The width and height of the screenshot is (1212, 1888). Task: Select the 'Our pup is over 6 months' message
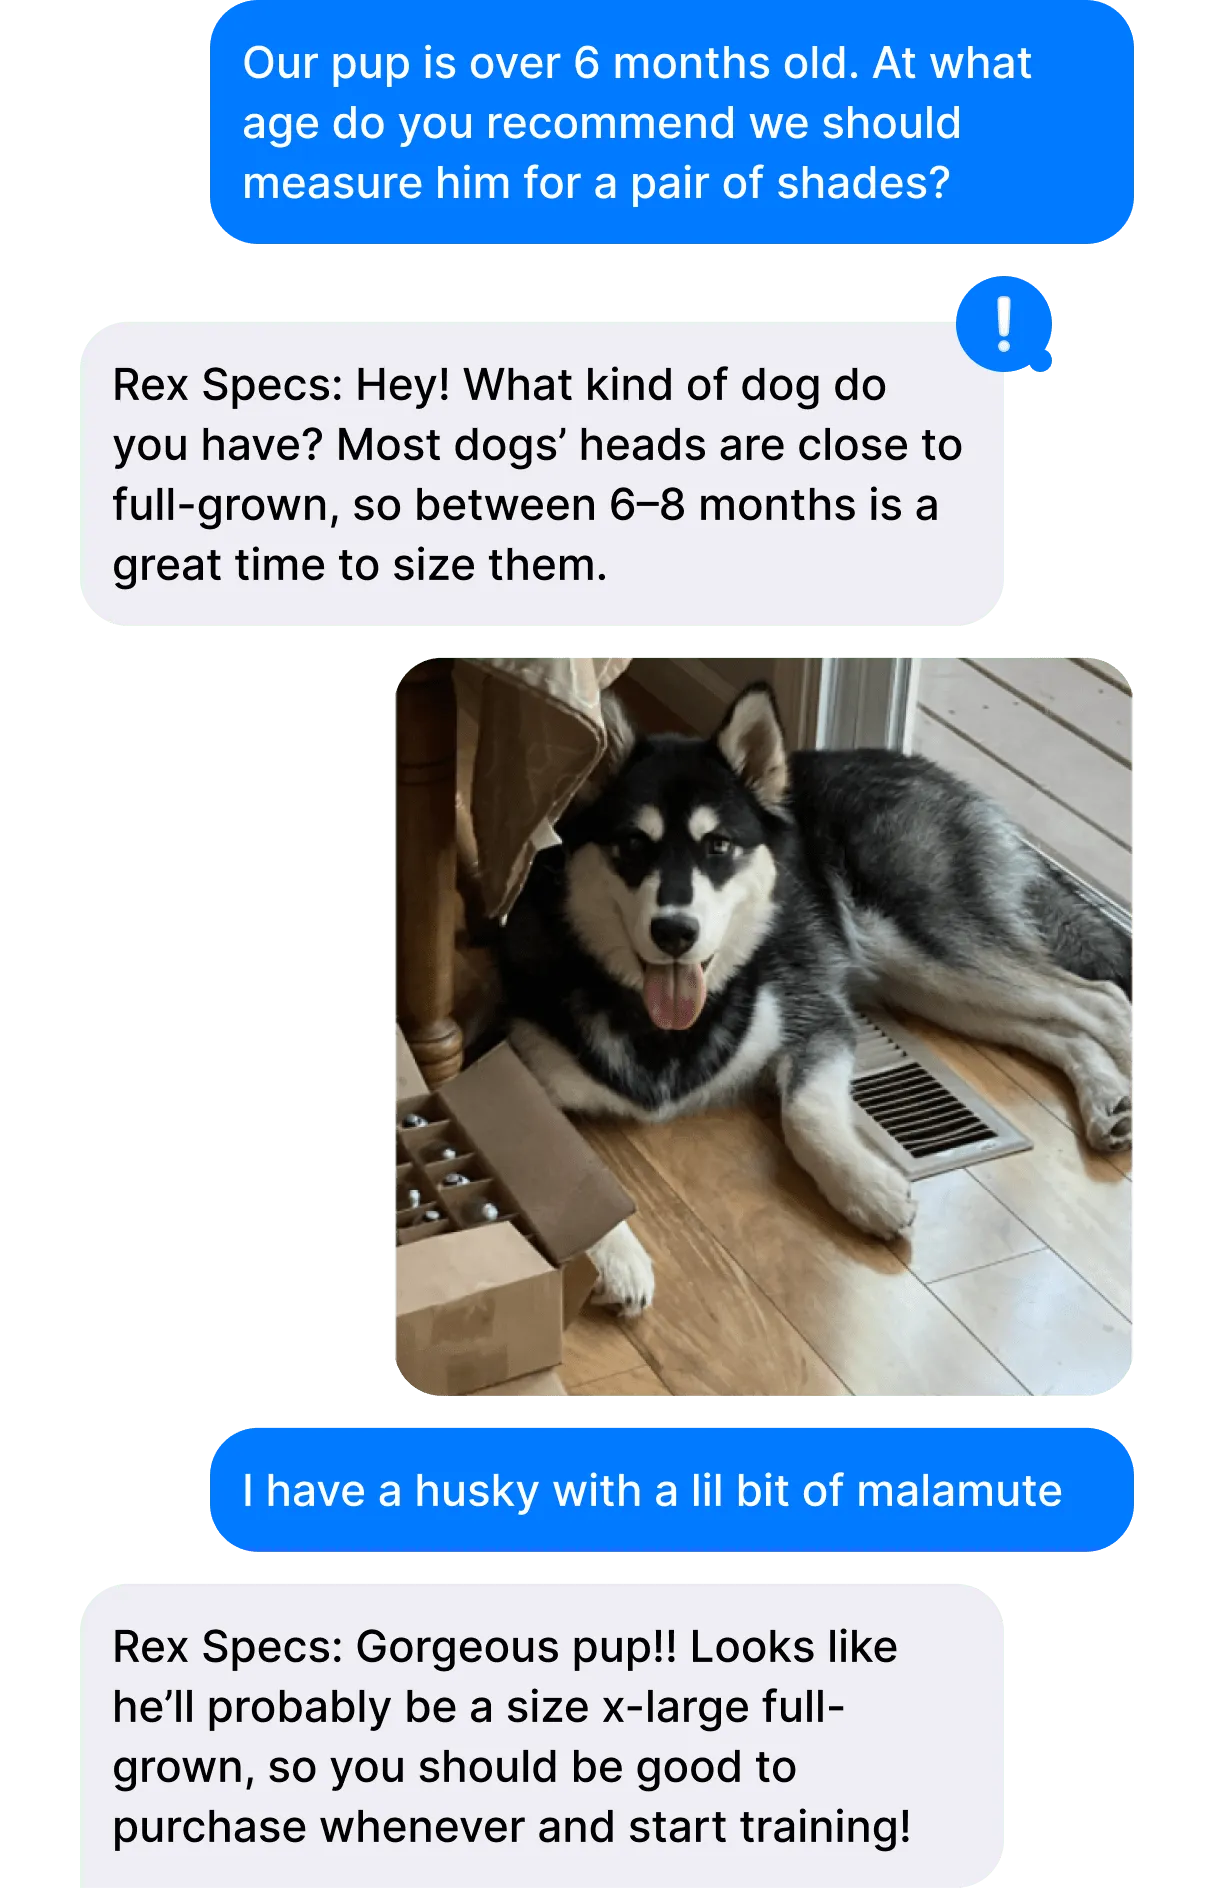coord(671,122)
